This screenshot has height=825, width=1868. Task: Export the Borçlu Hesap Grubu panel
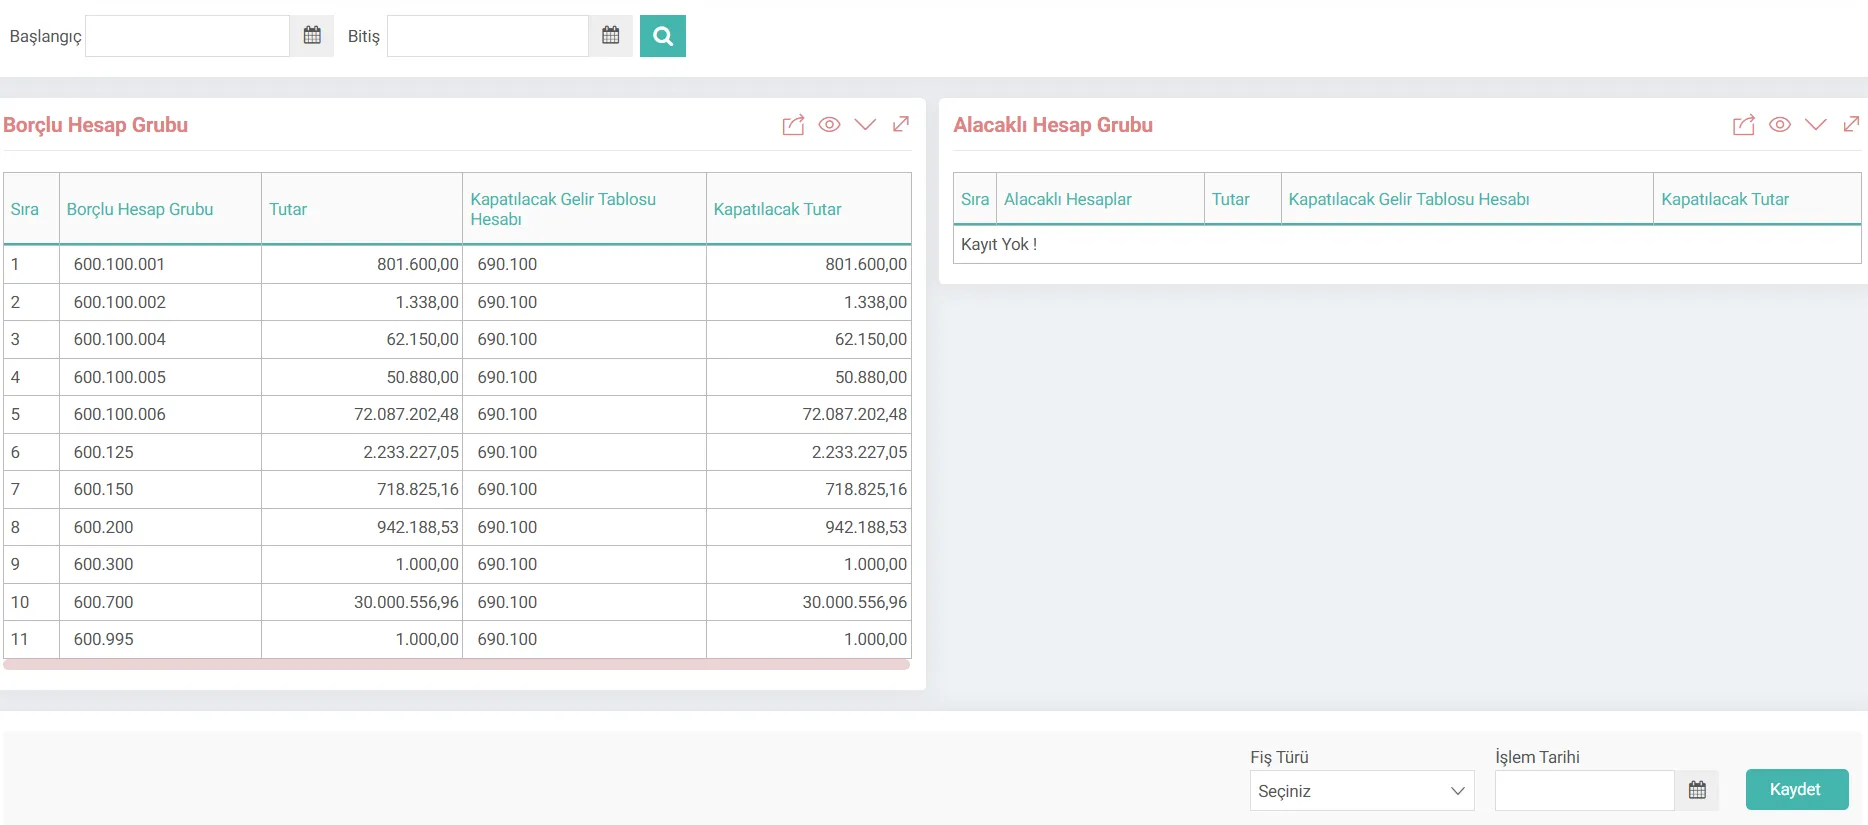[x=793, y=125]
